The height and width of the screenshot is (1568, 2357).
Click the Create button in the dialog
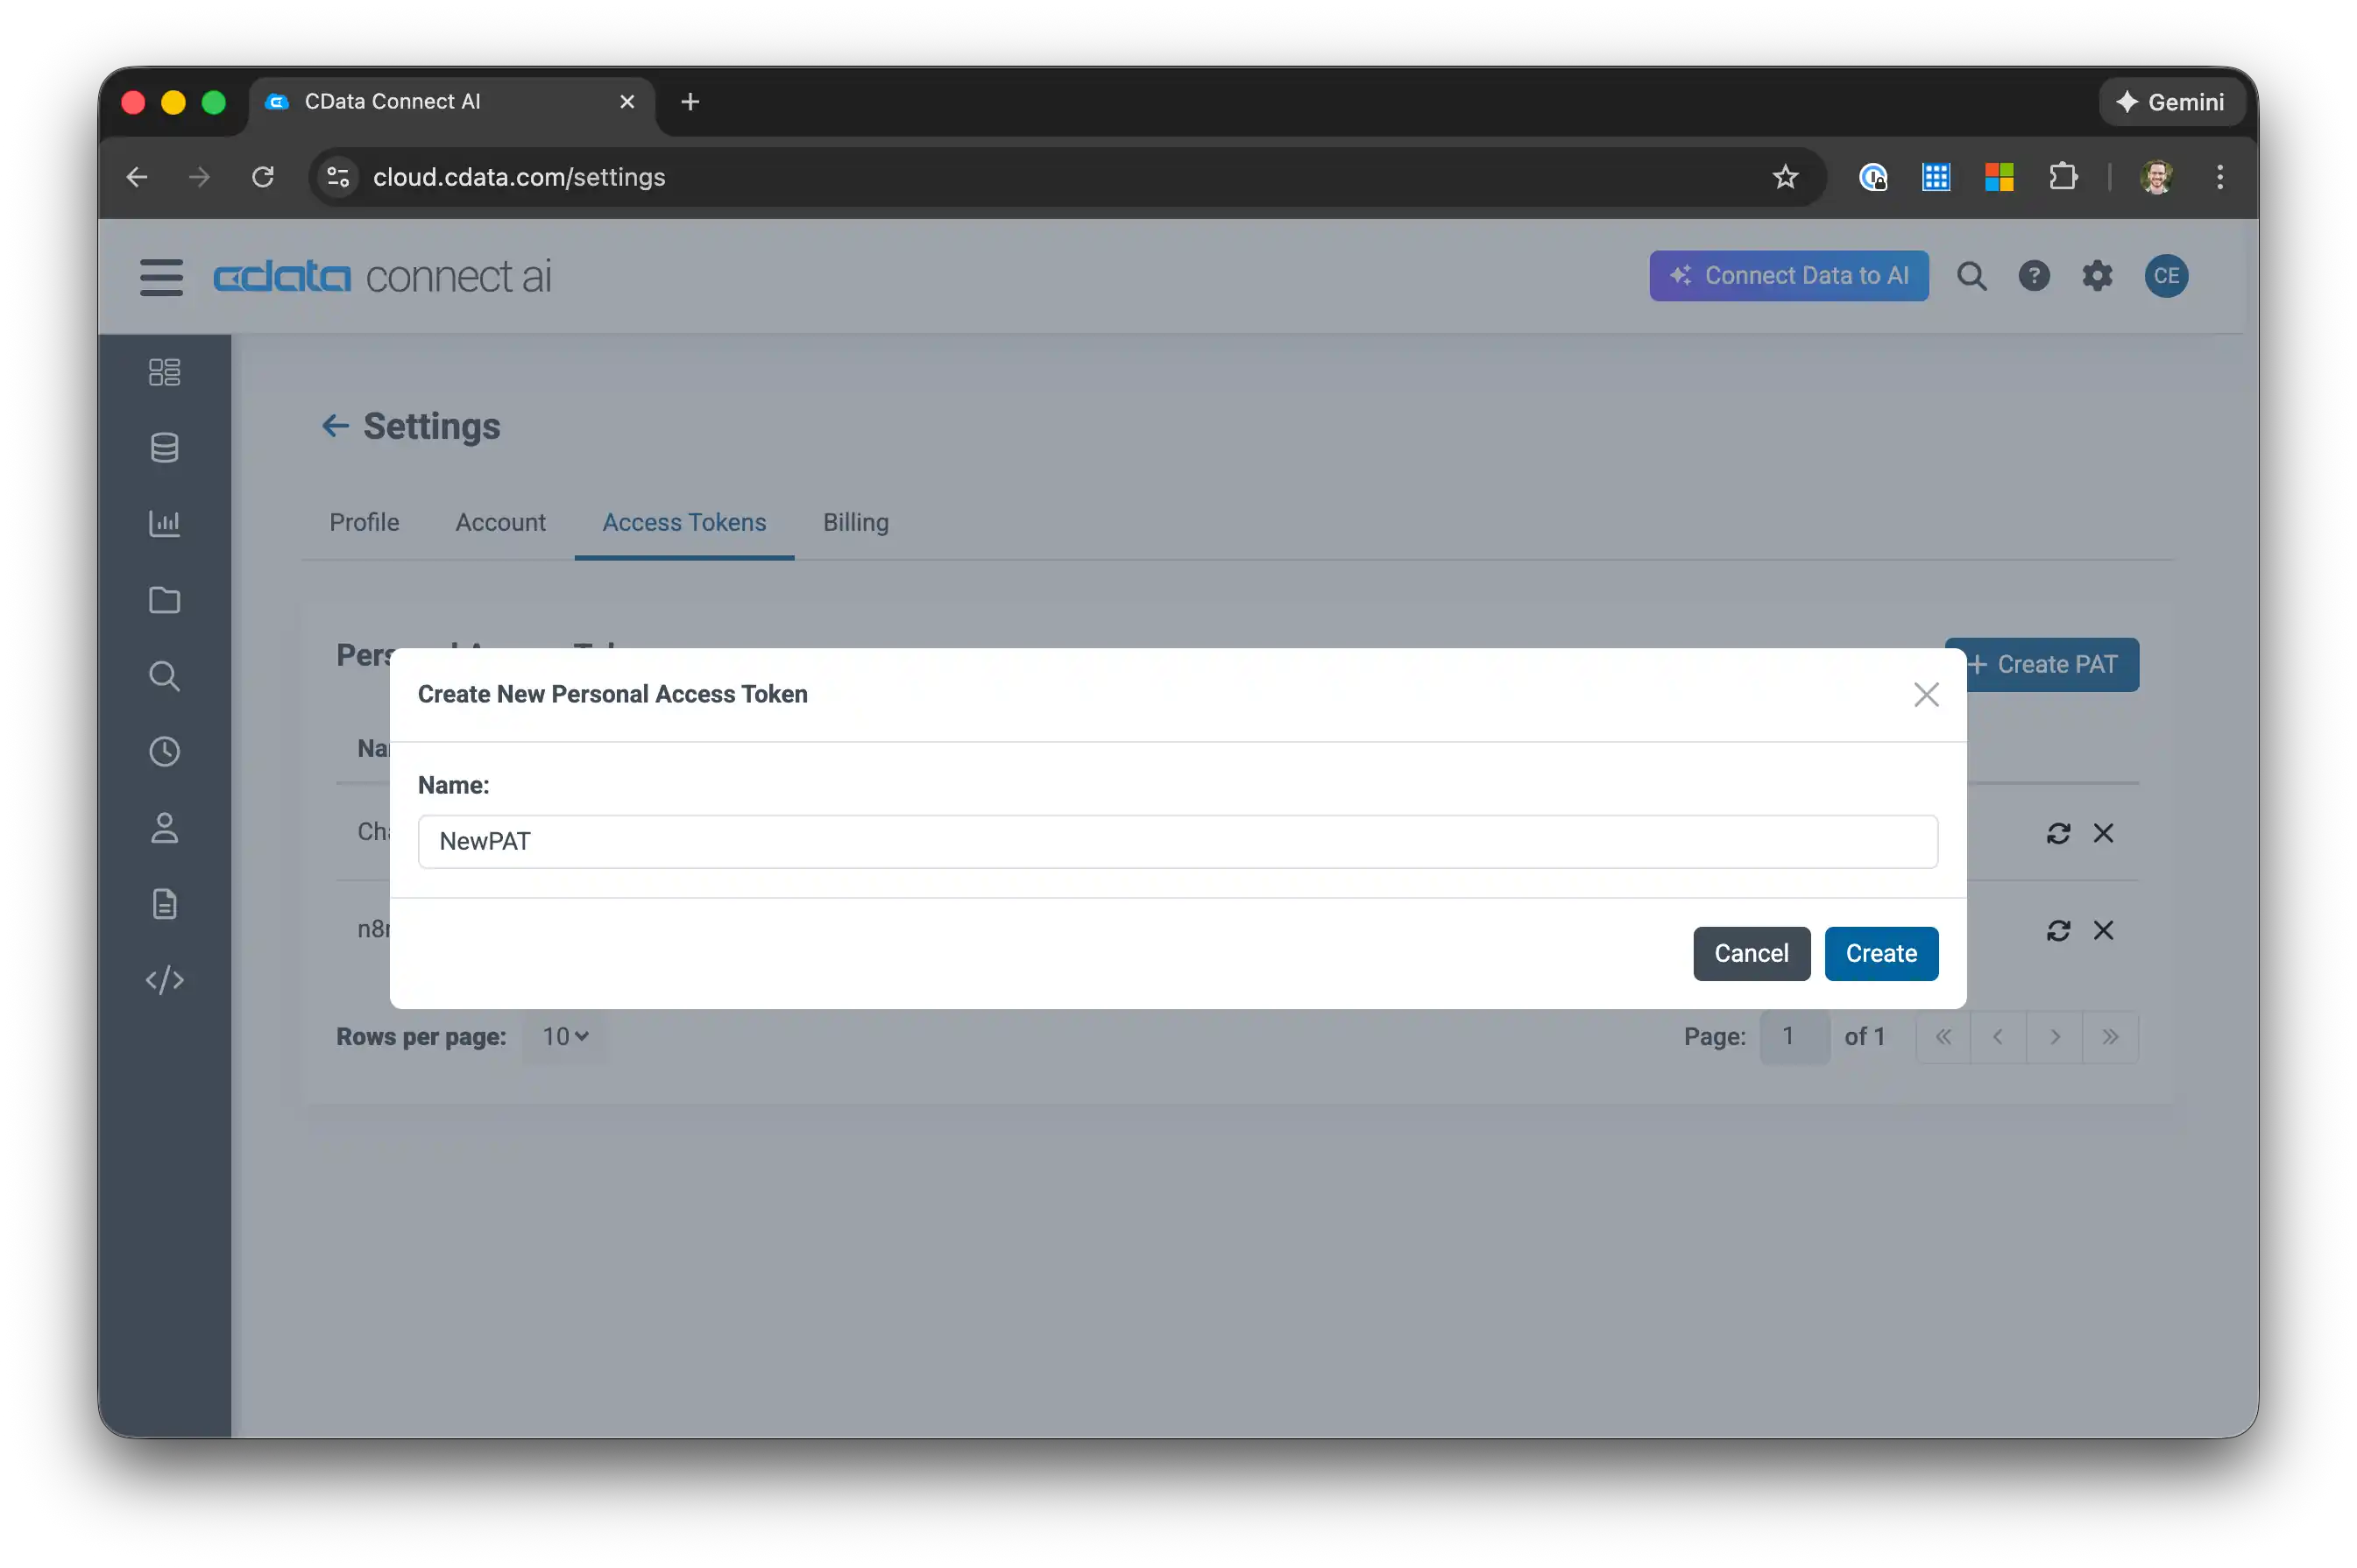pos(1880,953)
